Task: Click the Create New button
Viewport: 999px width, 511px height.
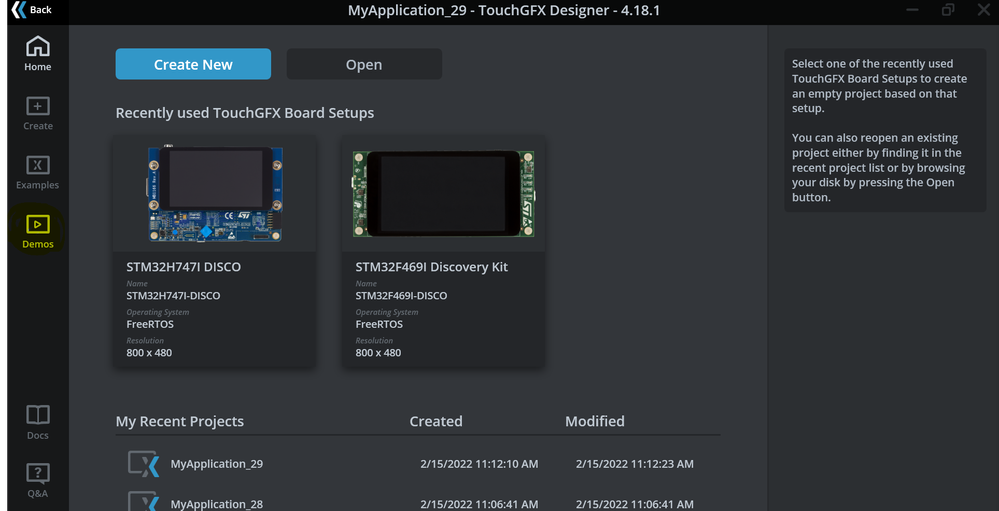Action: pos(193,64)
